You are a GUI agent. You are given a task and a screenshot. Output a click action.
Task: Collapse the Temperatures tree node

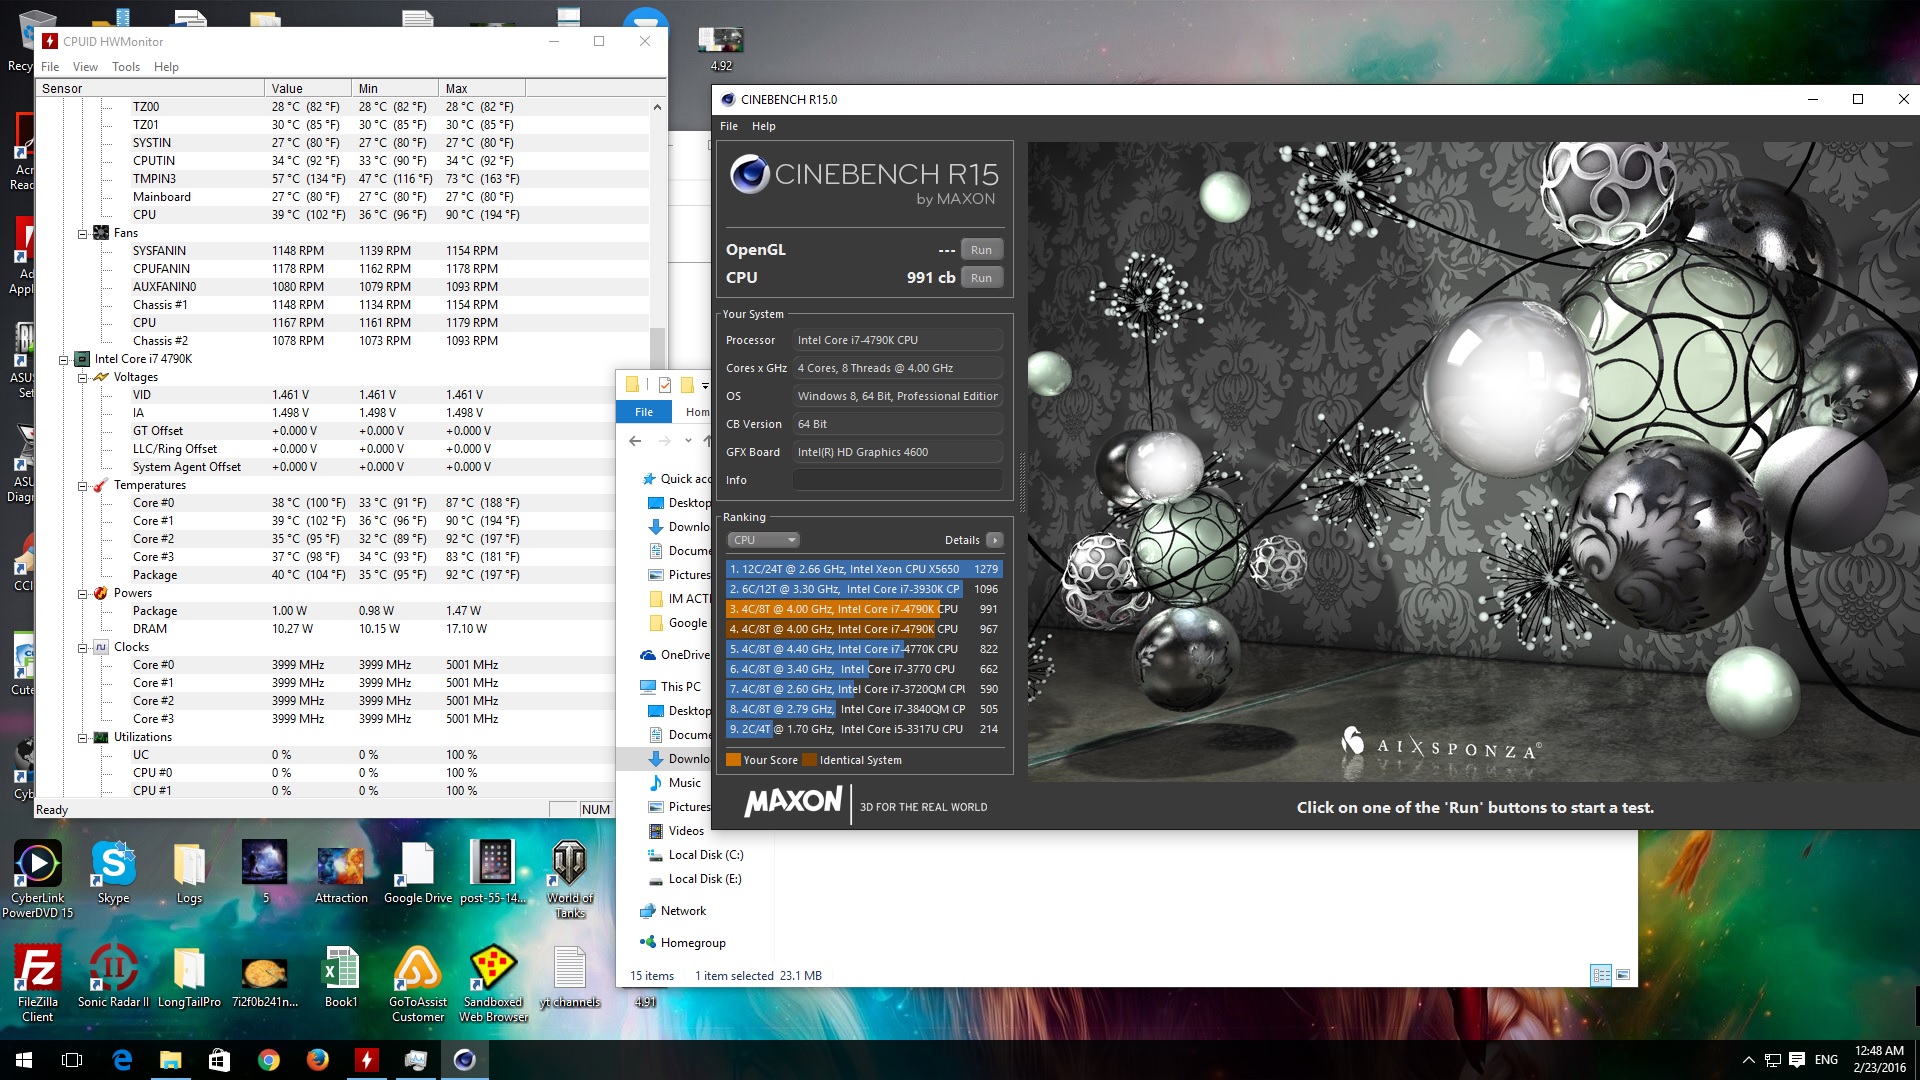pyautogui.click(x=83, y=485)
